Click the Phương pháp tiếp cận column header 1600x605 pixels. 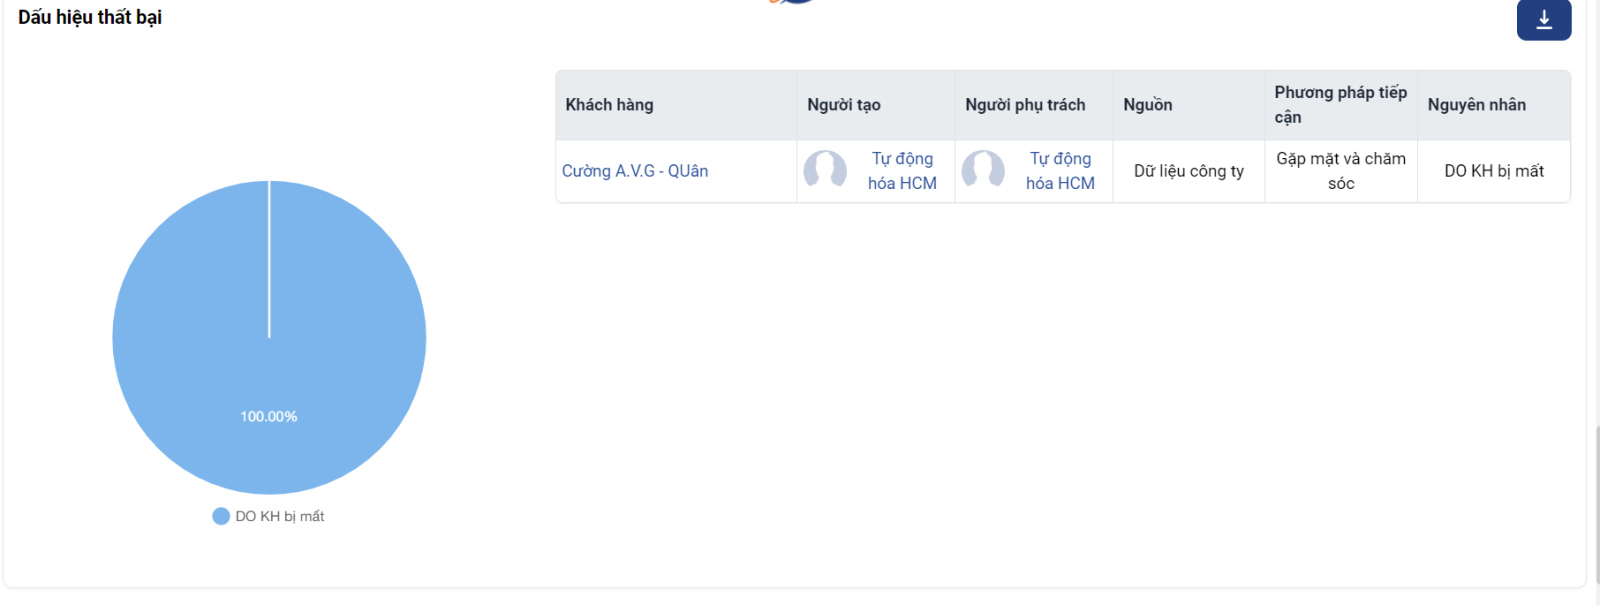click(1340, 105)
